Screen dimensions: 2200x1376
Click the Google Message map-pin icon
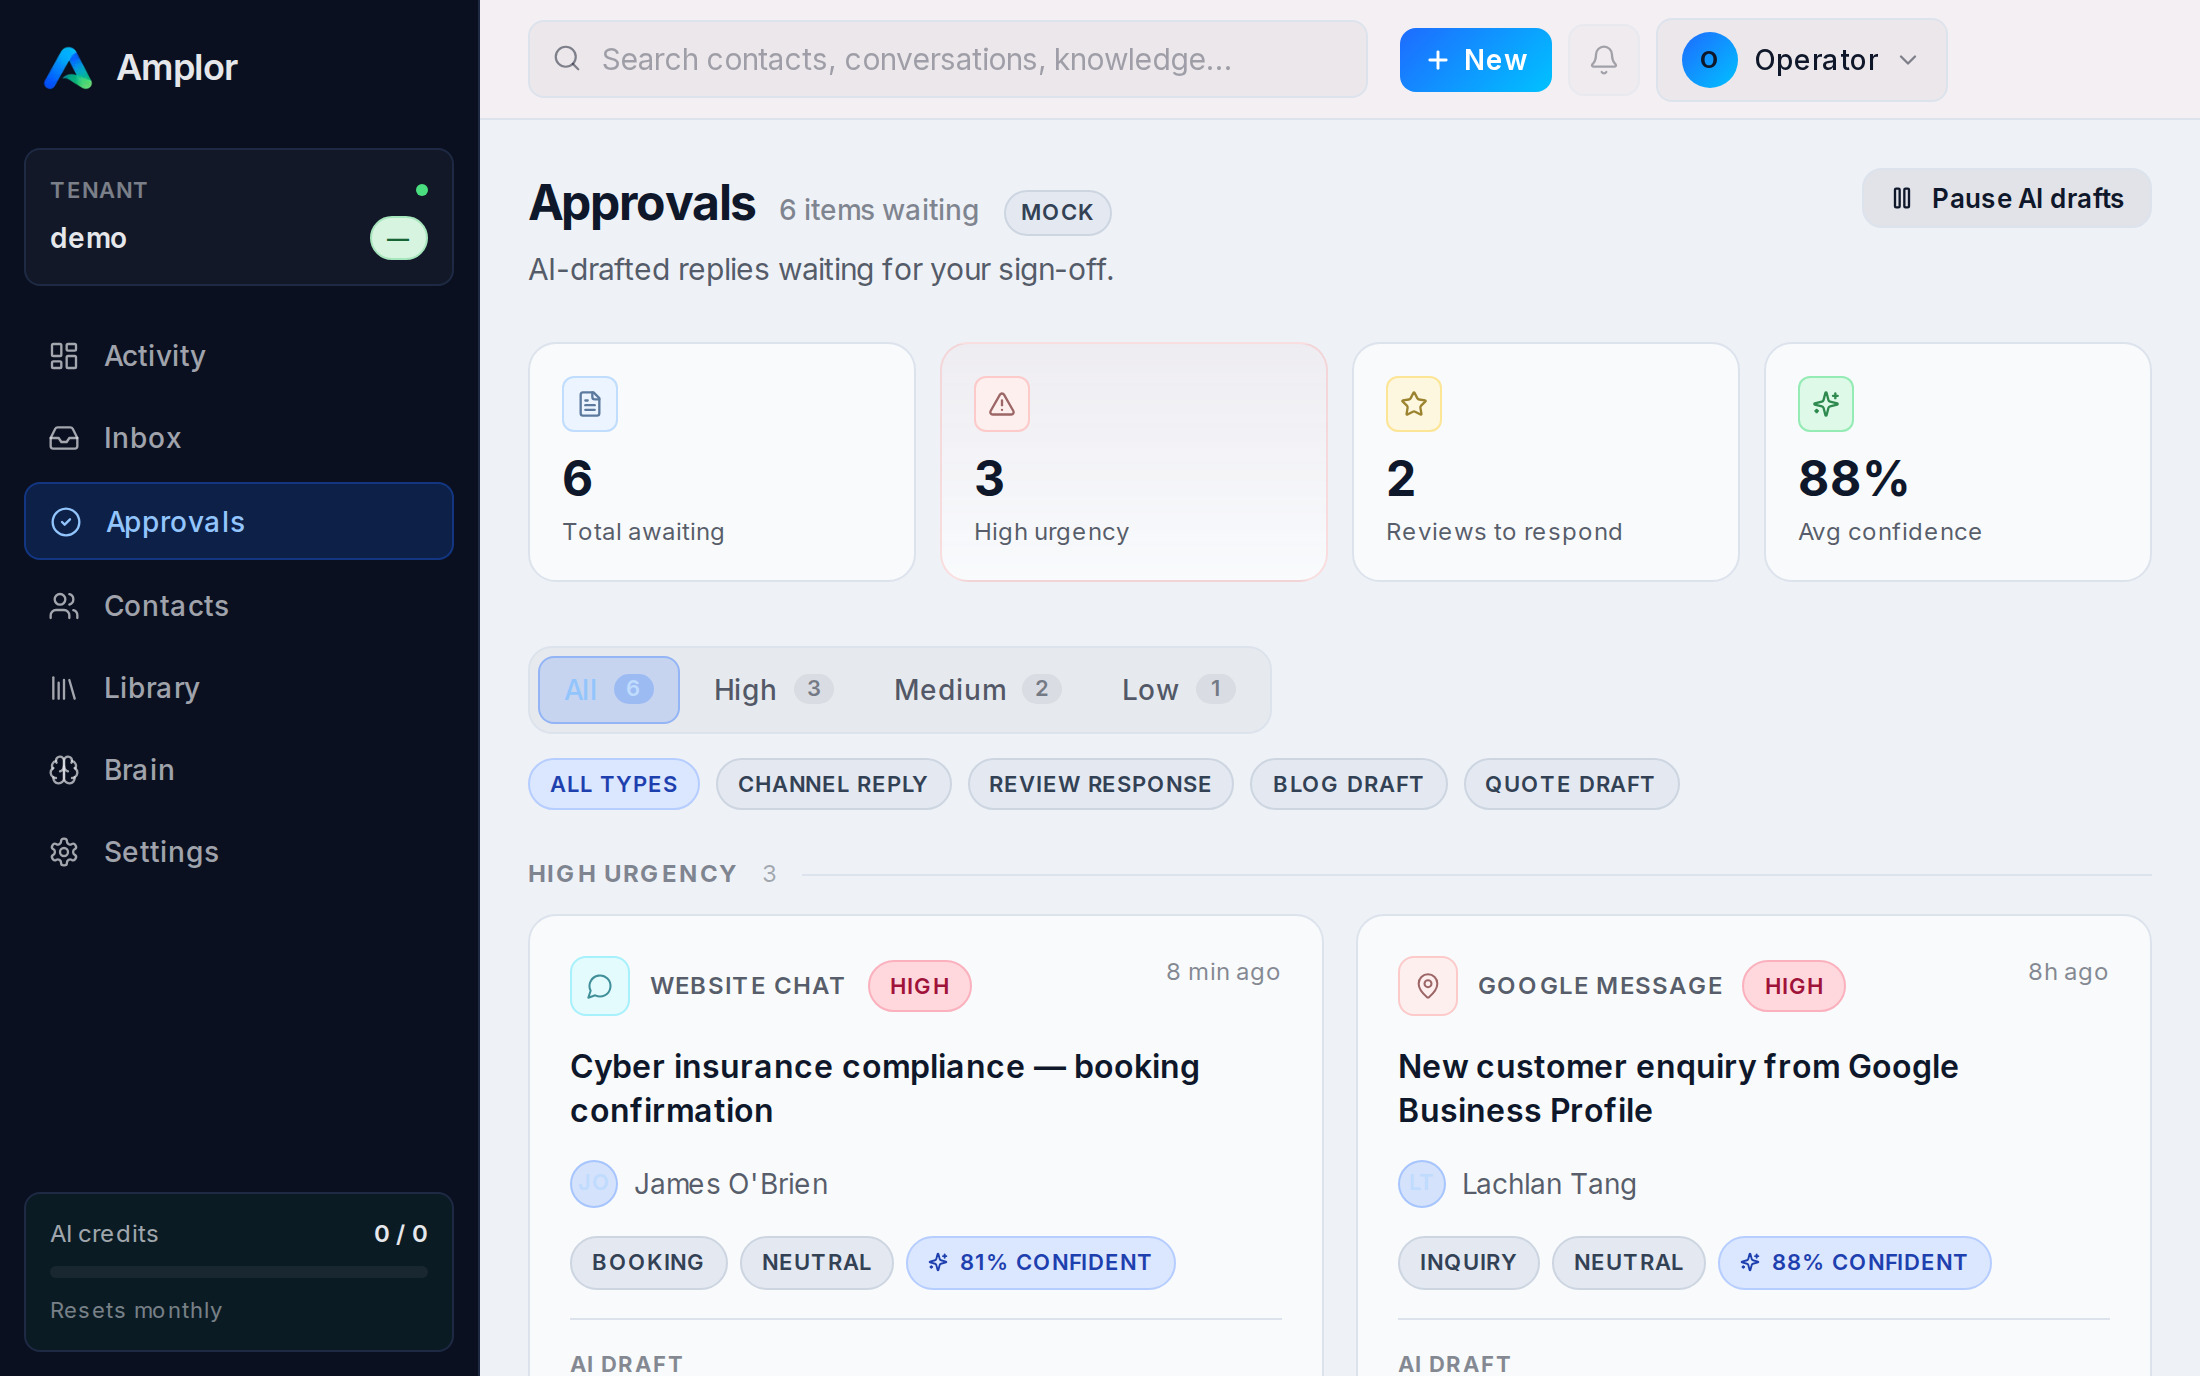[x=1428, y=986]
